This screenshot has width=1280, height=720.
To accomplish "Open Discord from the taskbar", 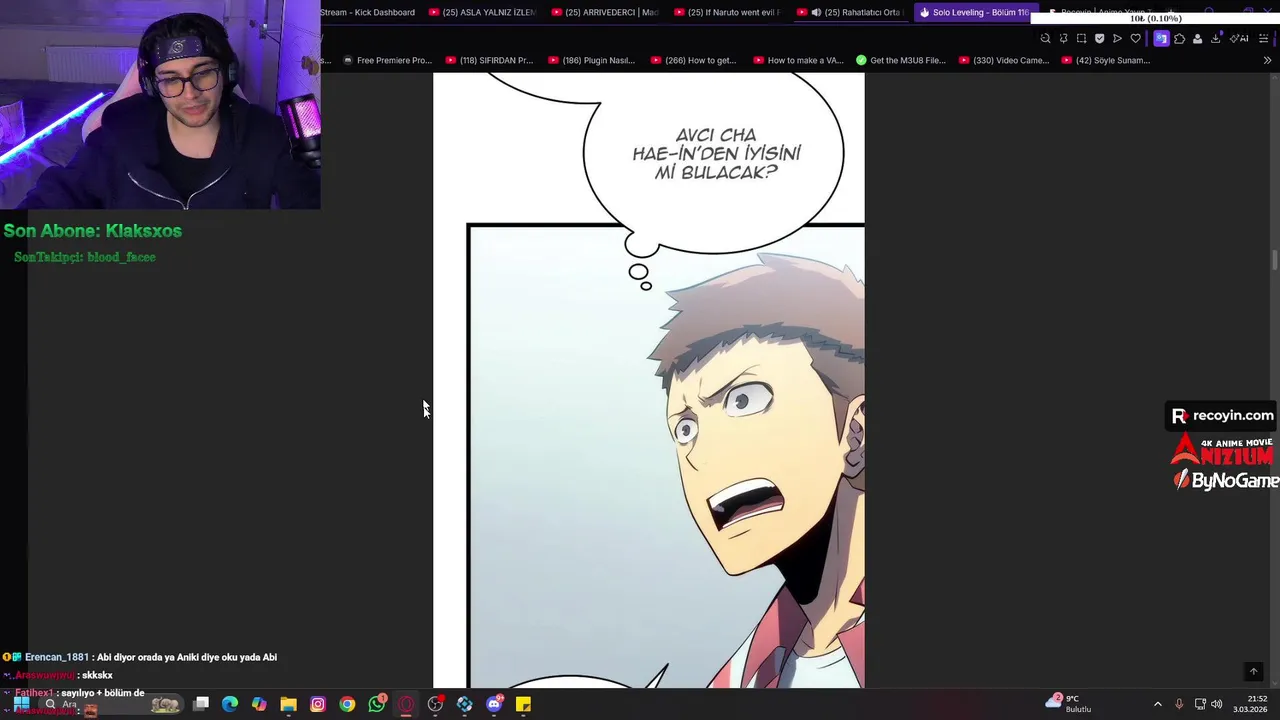I will pyautogui.click(x=494, y=704).
